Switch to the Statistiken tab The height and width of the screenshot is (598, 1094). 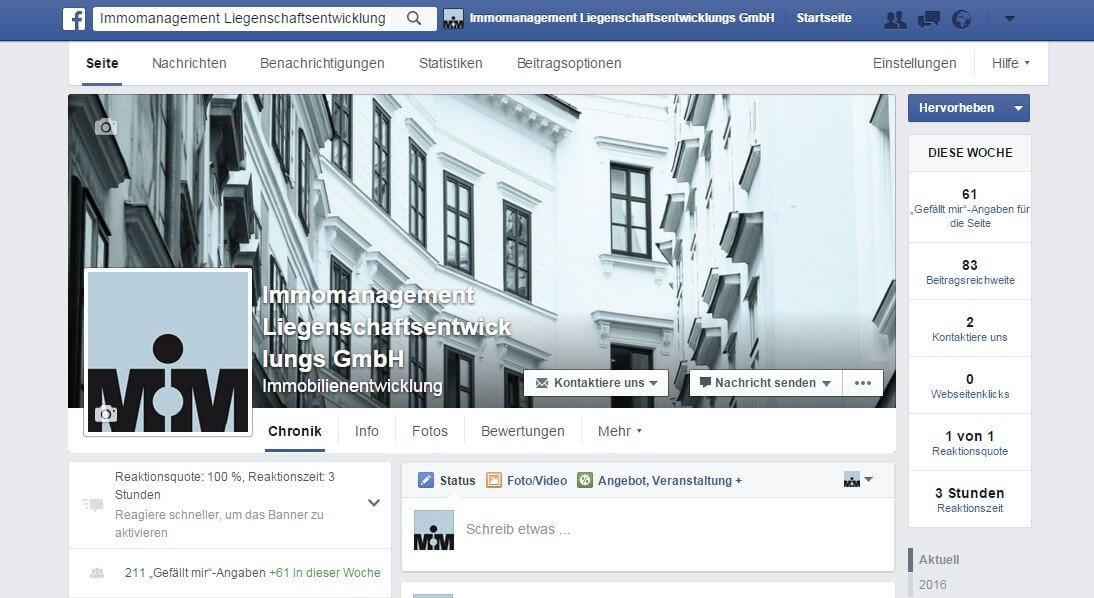[x=450, y=63]
